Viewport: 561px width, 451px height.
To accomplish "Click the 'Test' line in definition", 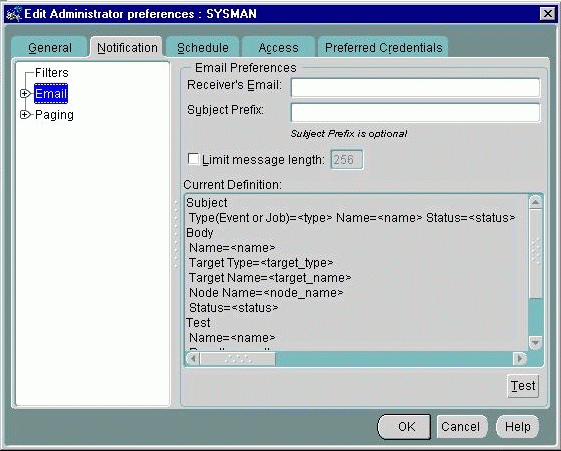I will tap(198, 323).
